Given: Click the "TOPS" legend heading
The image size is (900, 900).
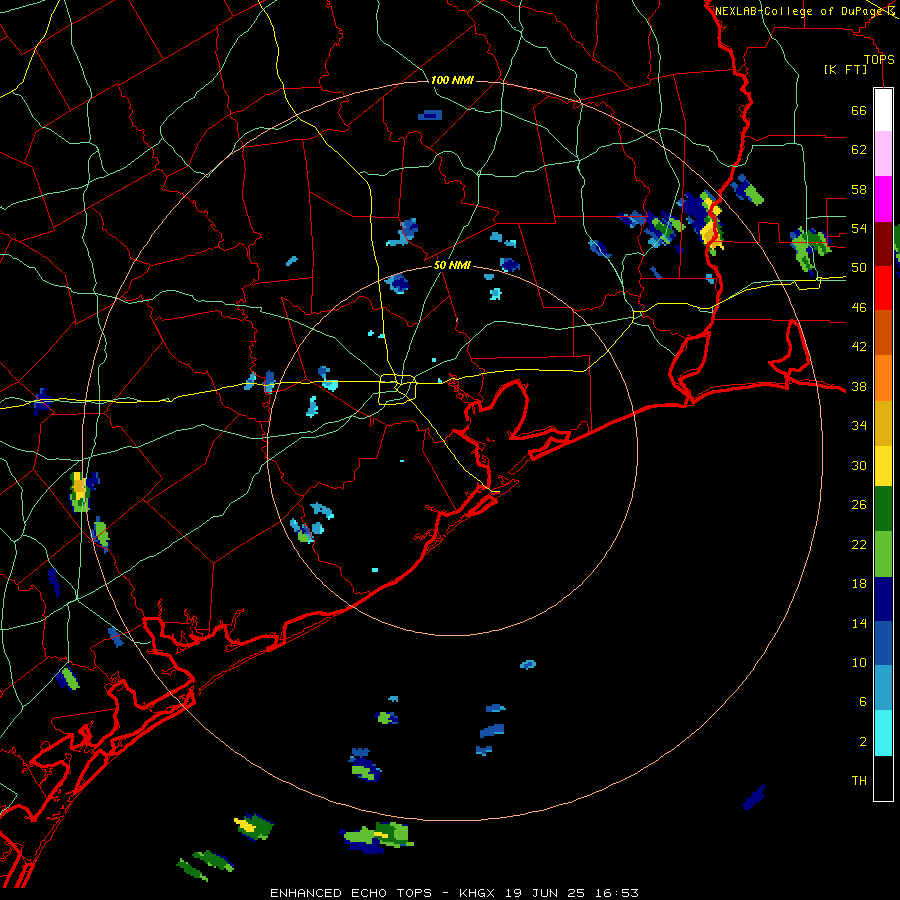Looking at the screenshot, I should tap(879, 60).
